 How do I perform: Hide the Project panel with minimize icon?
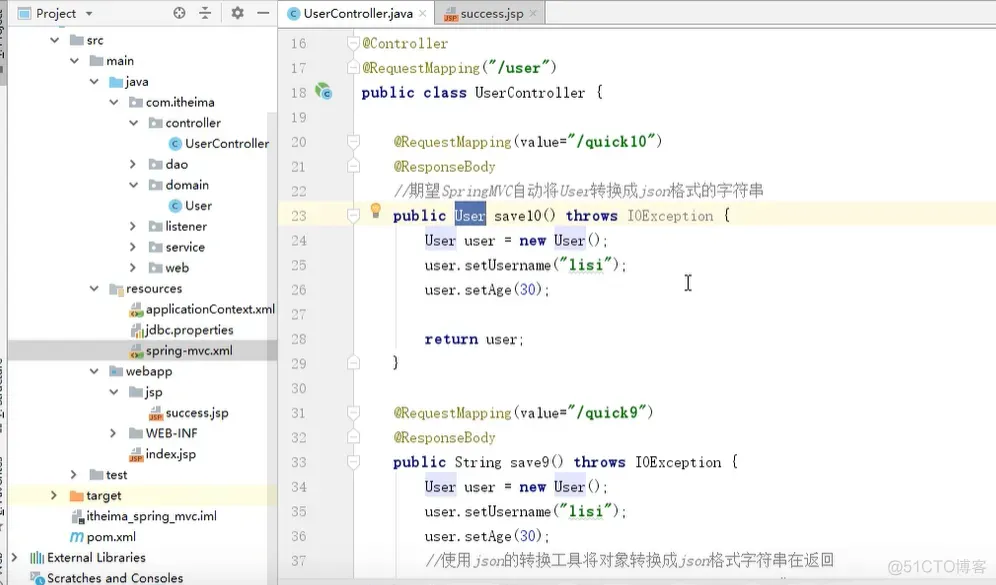[x=263, y=13]
